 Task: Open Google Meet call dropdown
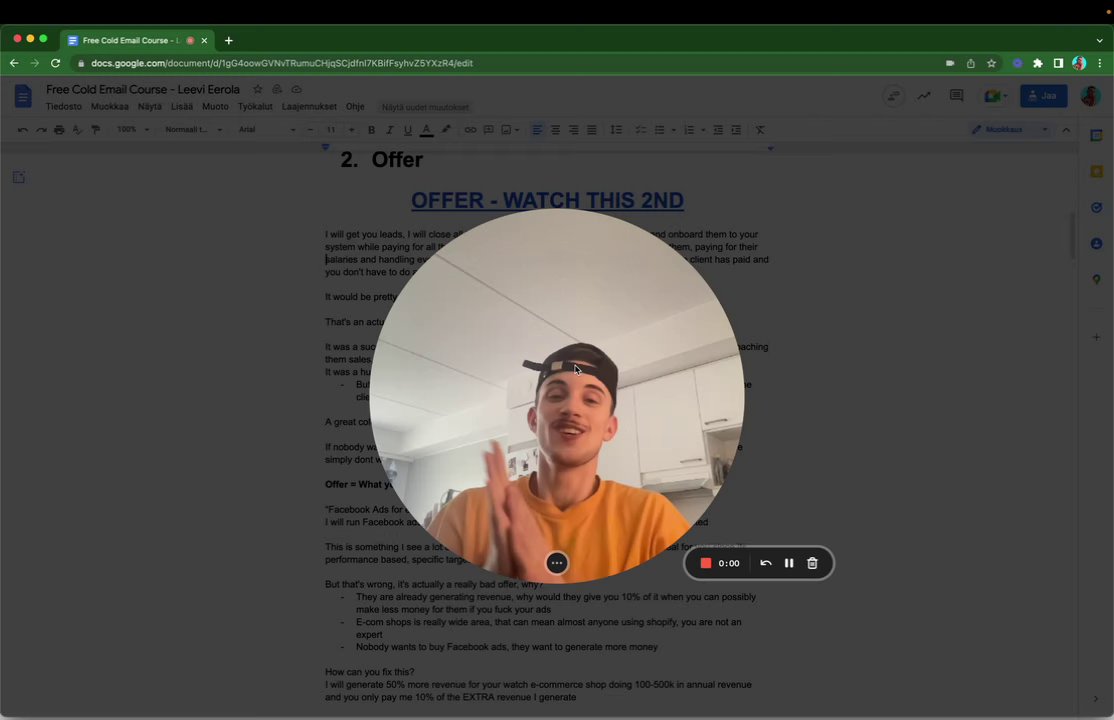996,96
